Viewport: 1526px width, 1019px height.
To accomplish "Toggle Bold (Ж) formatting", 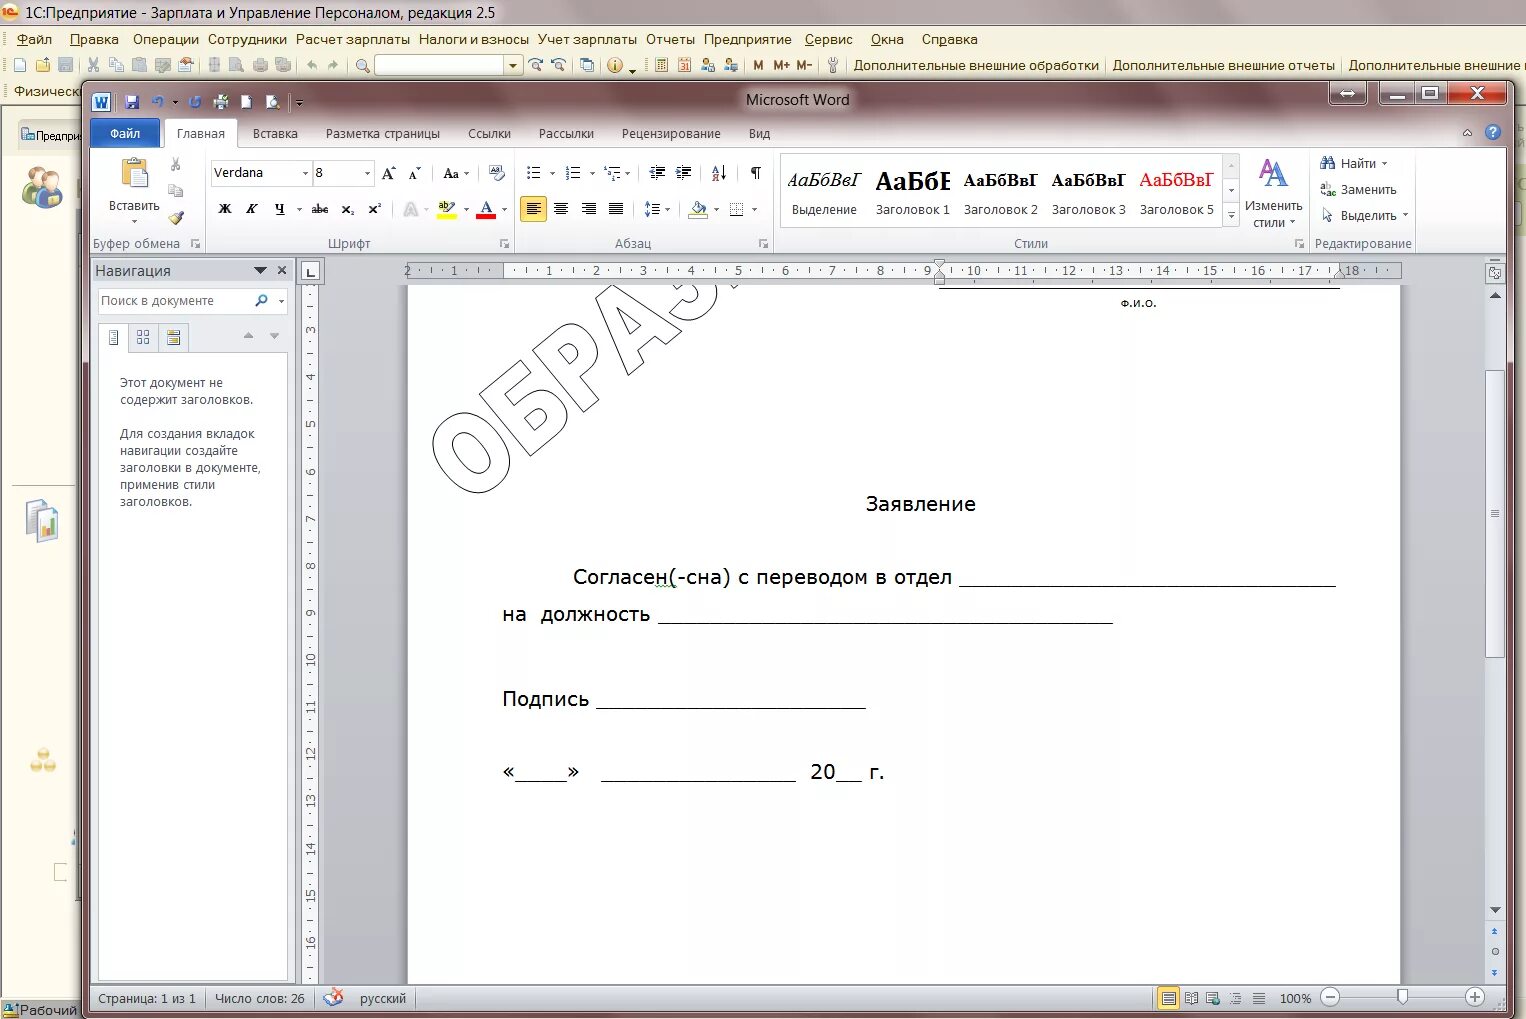I will click(225, 209).
